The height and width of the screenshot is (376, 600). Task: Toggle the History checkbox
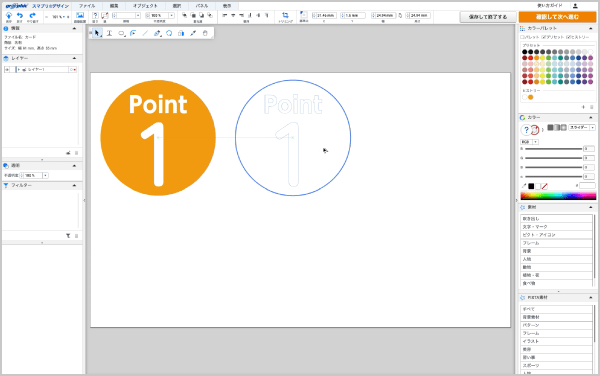[568, 37]
